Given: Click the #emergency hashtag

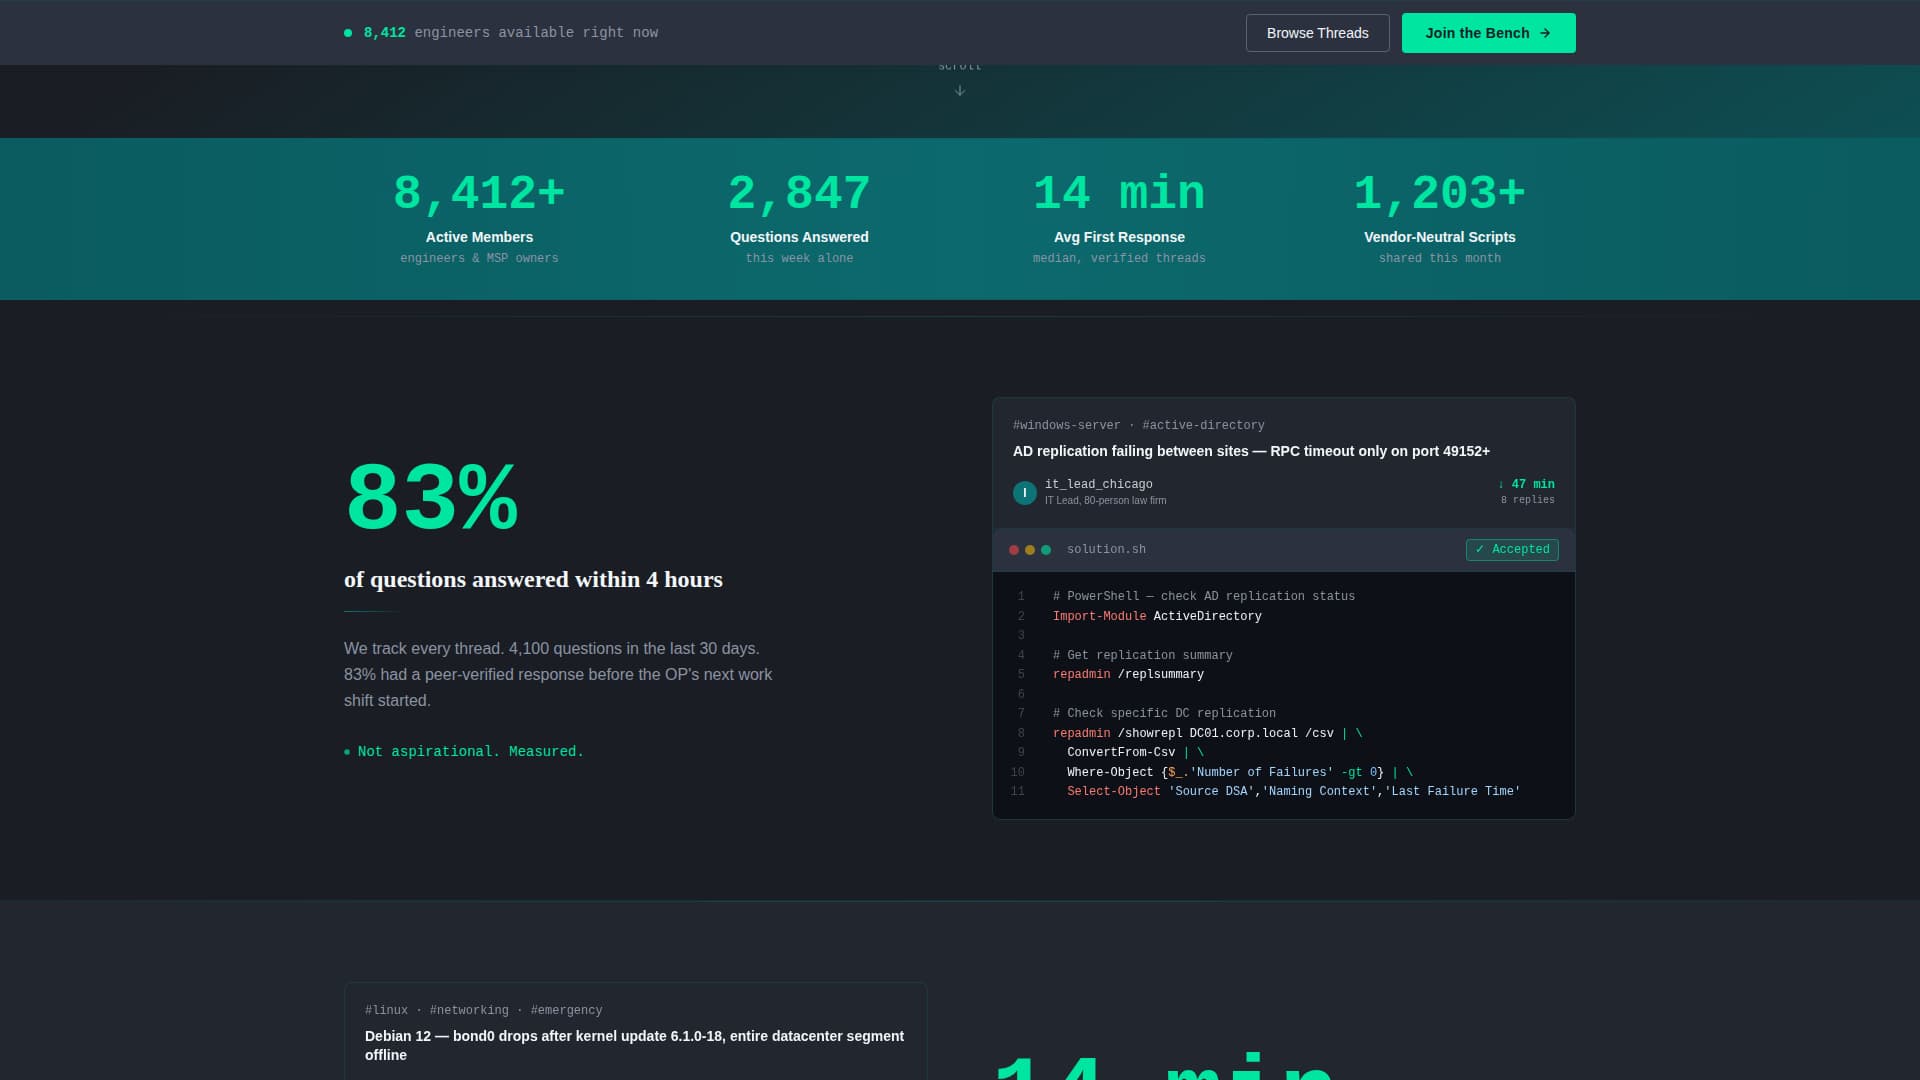Looking at the screenshot, I should tap(566, 1010).
